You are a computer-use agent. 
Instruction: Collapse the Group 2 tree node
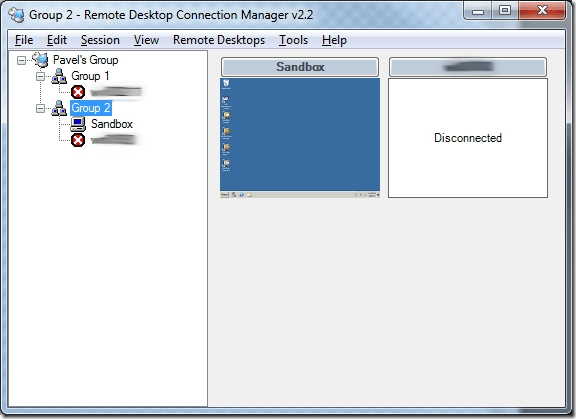pos(40,108)
